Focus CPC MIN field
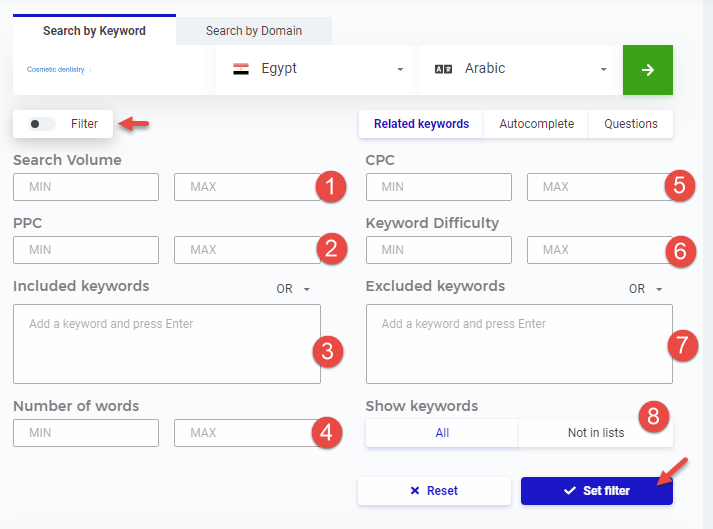 tap(439, 187)
